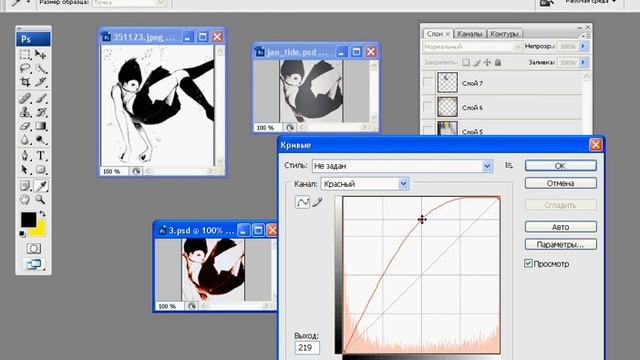640x360 pixels.
Task: Switch to the Каналы tab
Action: (x=470, y=34)
